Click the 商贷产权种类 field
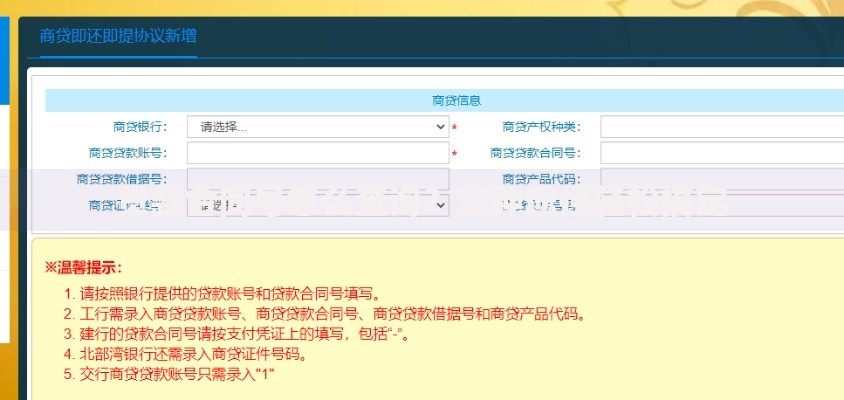 pyautogui.click(x=720, y=127)
